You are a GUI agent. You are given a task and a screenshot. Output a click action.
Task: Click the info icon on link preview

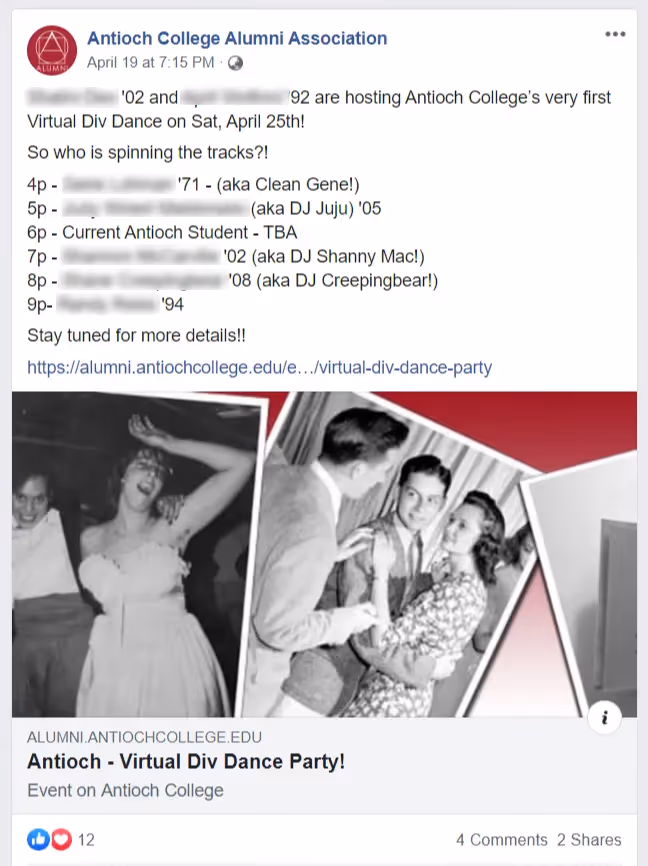(x=604, y=717)
